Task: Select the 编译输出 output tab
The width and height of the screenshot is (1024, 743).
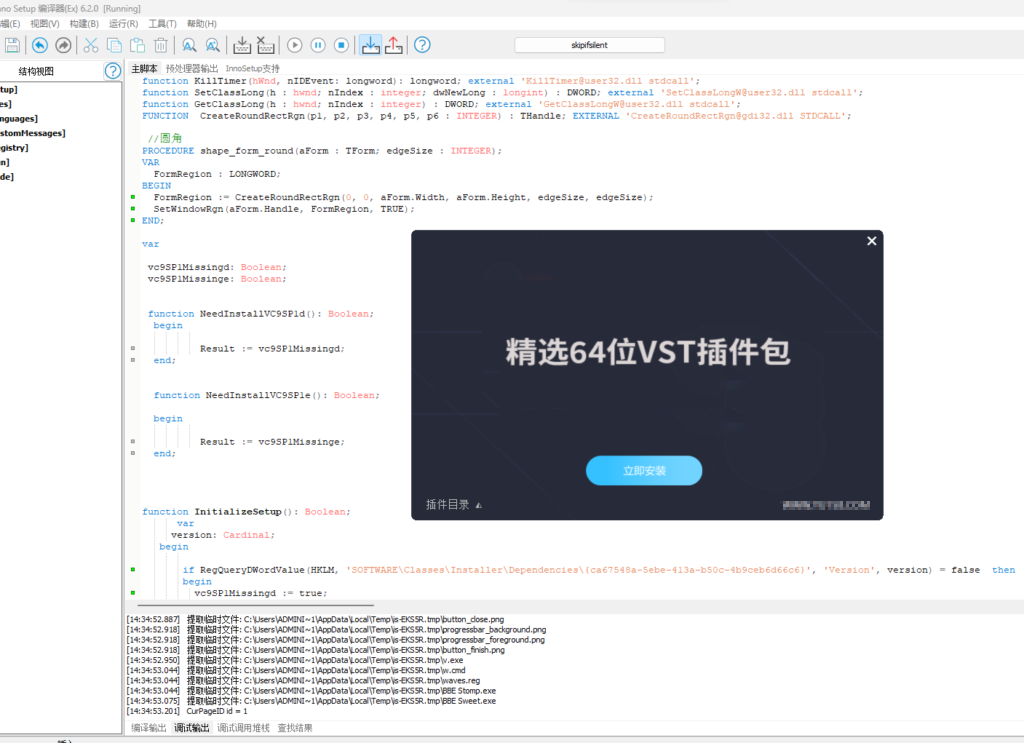Action: [149, 728]
